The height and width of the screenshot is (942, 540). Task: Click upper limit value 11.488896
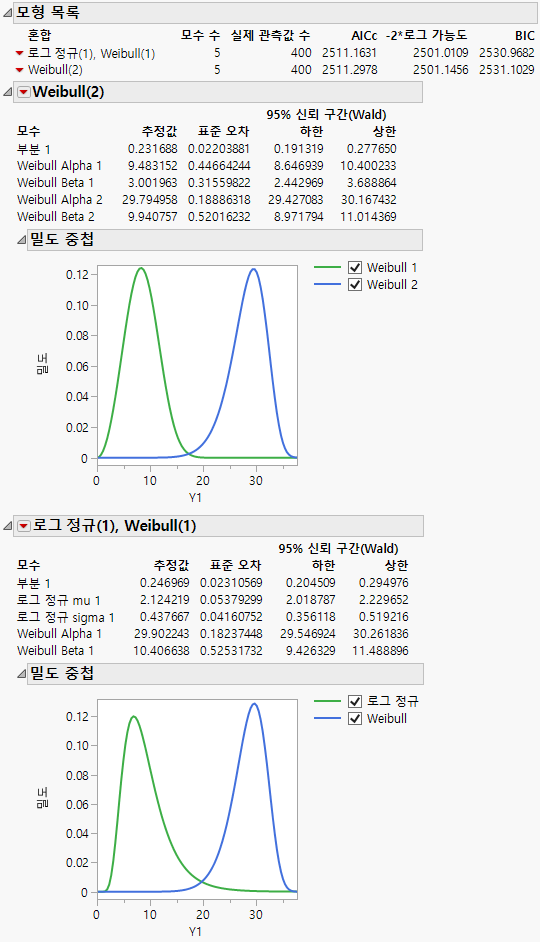(x=380, y=651)
